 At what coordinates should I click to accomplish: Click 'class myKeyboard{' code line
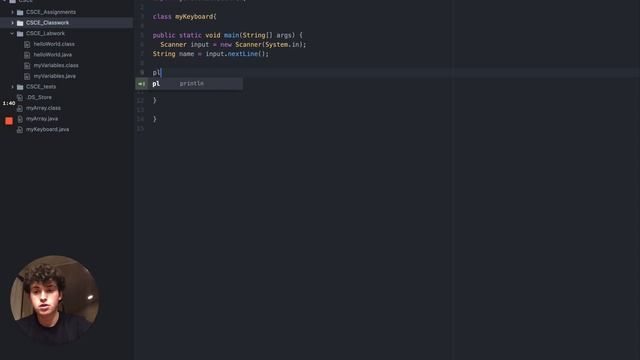coord(184,17)
